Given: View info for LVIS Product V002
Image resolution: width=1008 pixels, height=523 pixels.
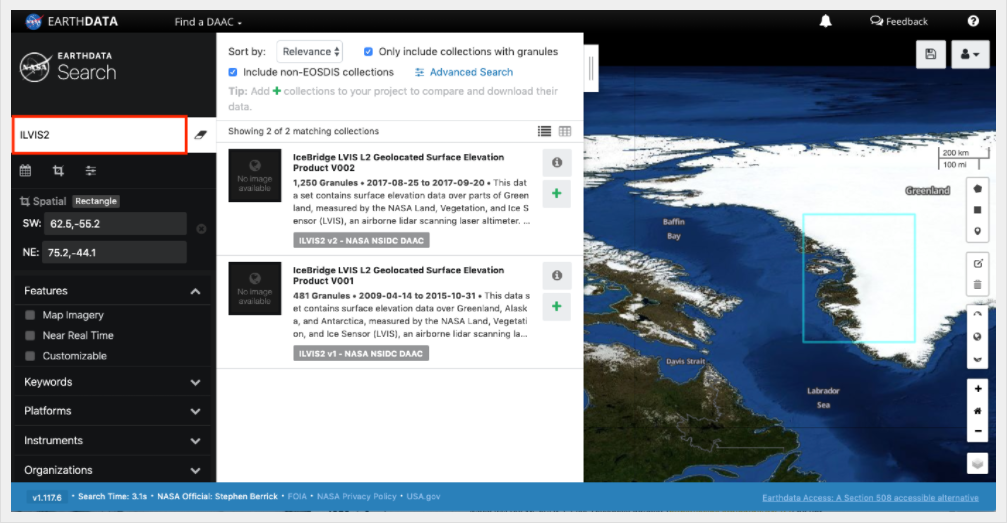Looking at the screenshot, I should click(557, 163).
